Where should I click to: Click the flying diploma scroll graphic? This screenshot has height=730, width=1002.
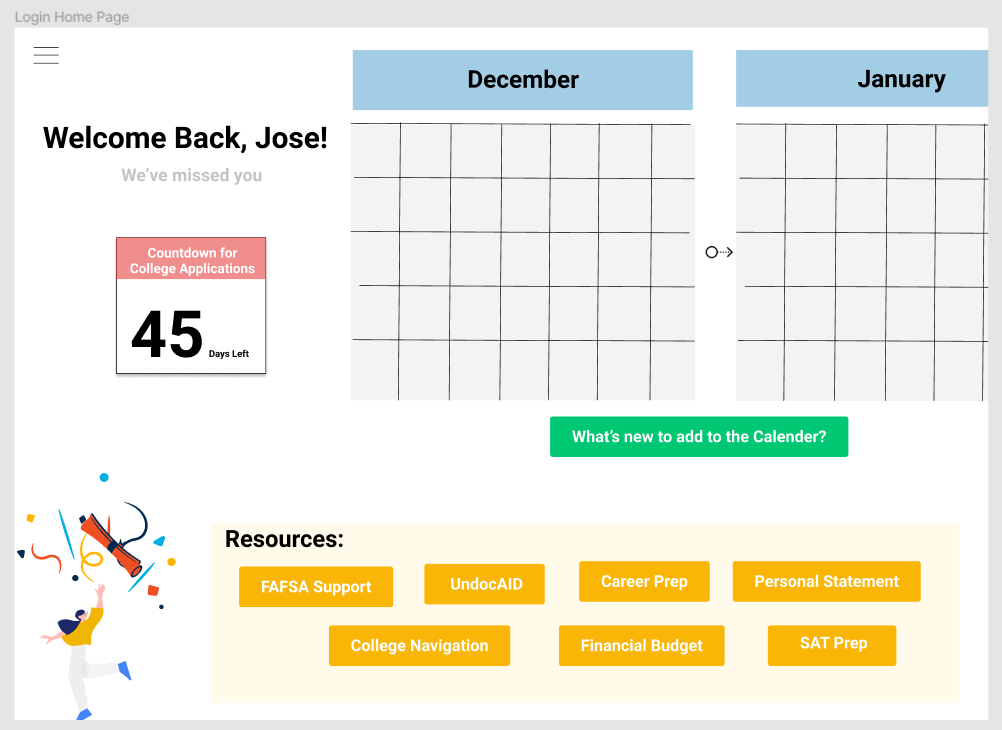[111, 544]
